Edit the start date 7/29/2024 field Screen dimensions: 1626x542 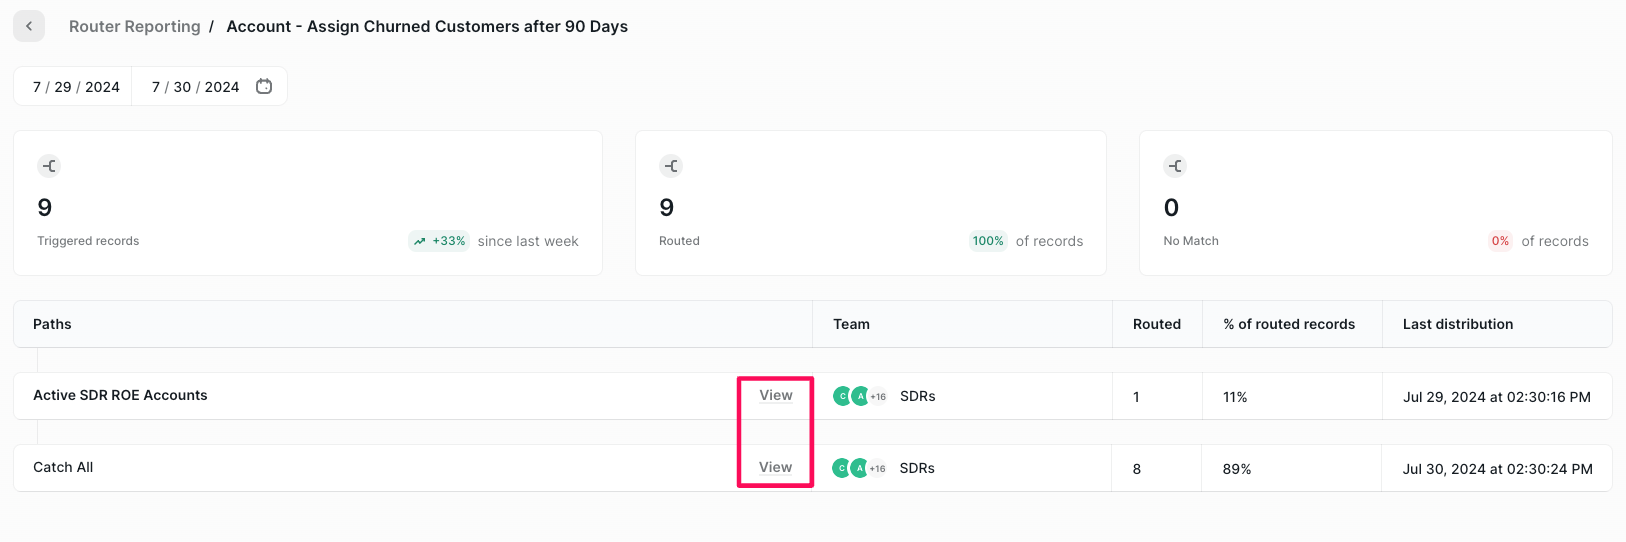point(76,87)
